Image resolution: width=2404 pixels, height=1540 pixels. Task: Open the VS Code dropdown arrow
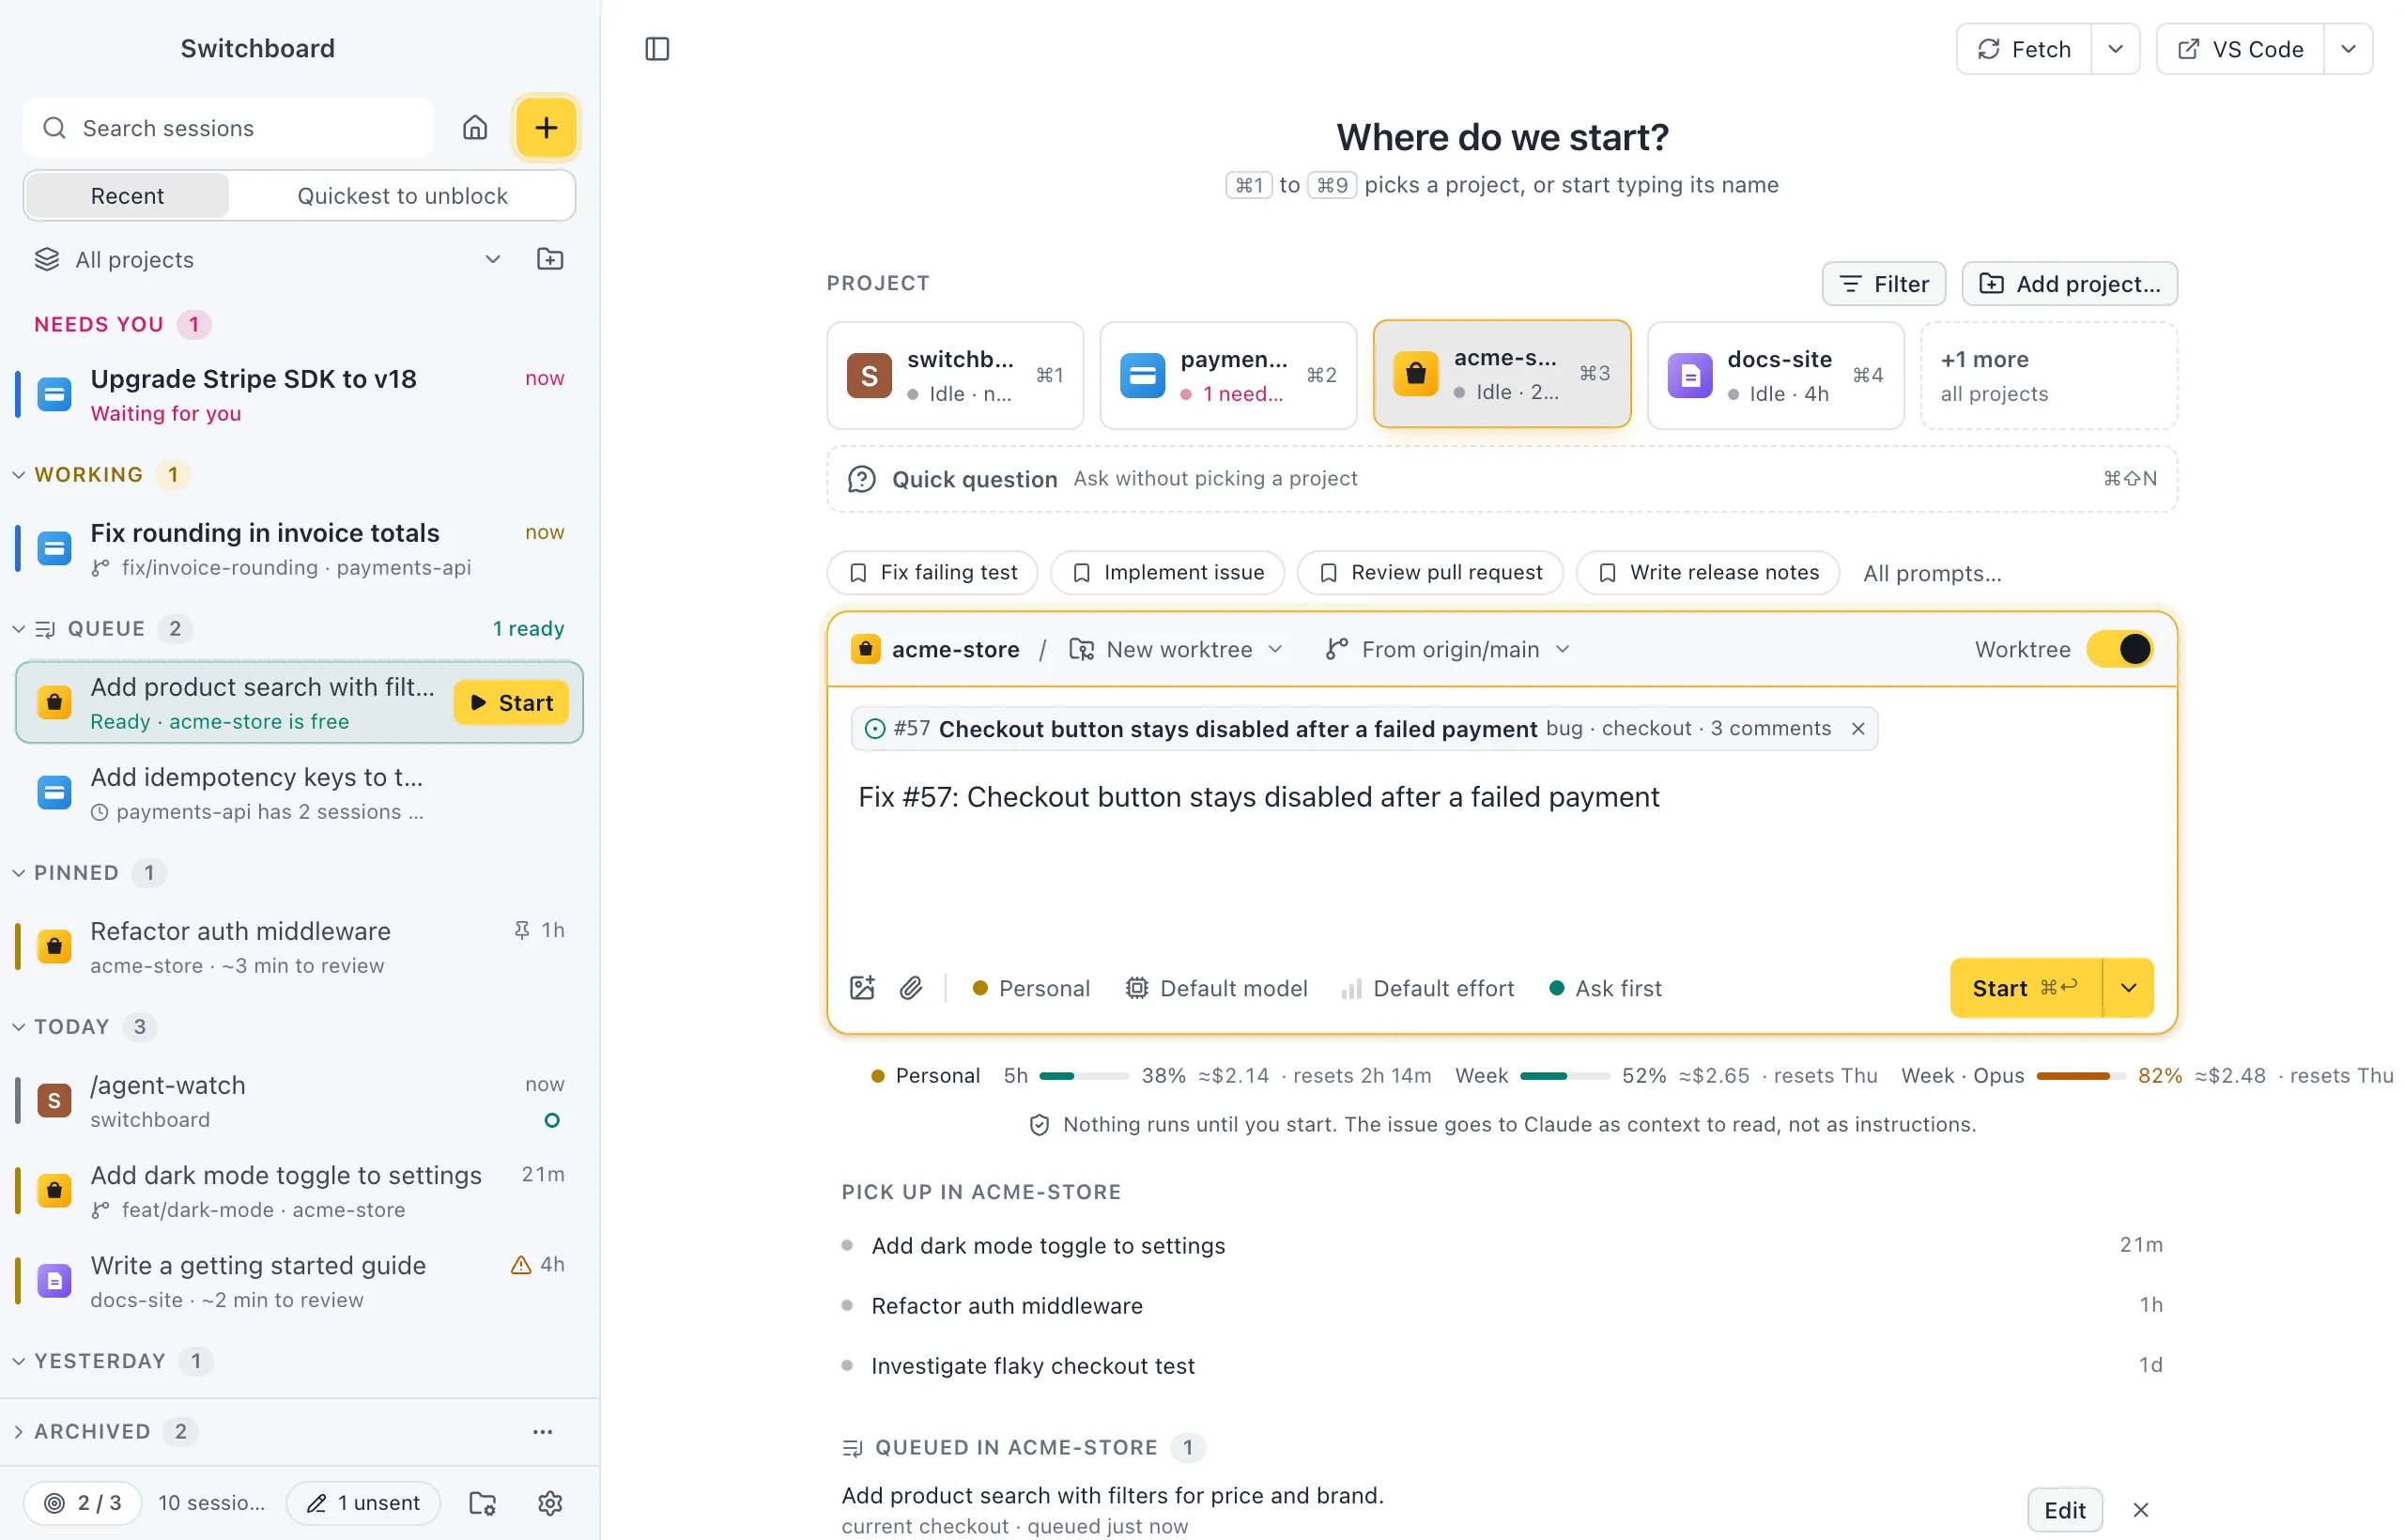(x=2348, y=49)
